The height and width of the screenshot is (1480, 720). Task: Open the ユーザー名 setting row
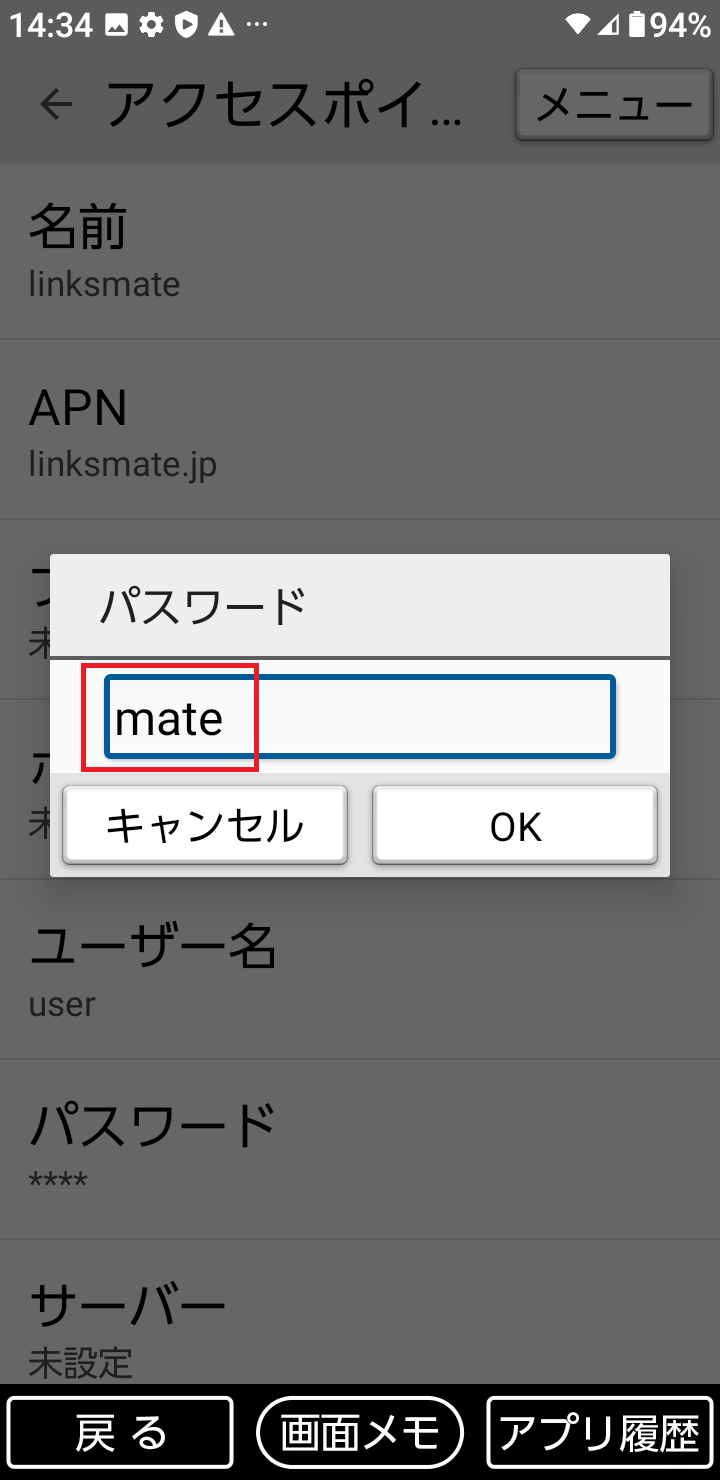point(360,970)
